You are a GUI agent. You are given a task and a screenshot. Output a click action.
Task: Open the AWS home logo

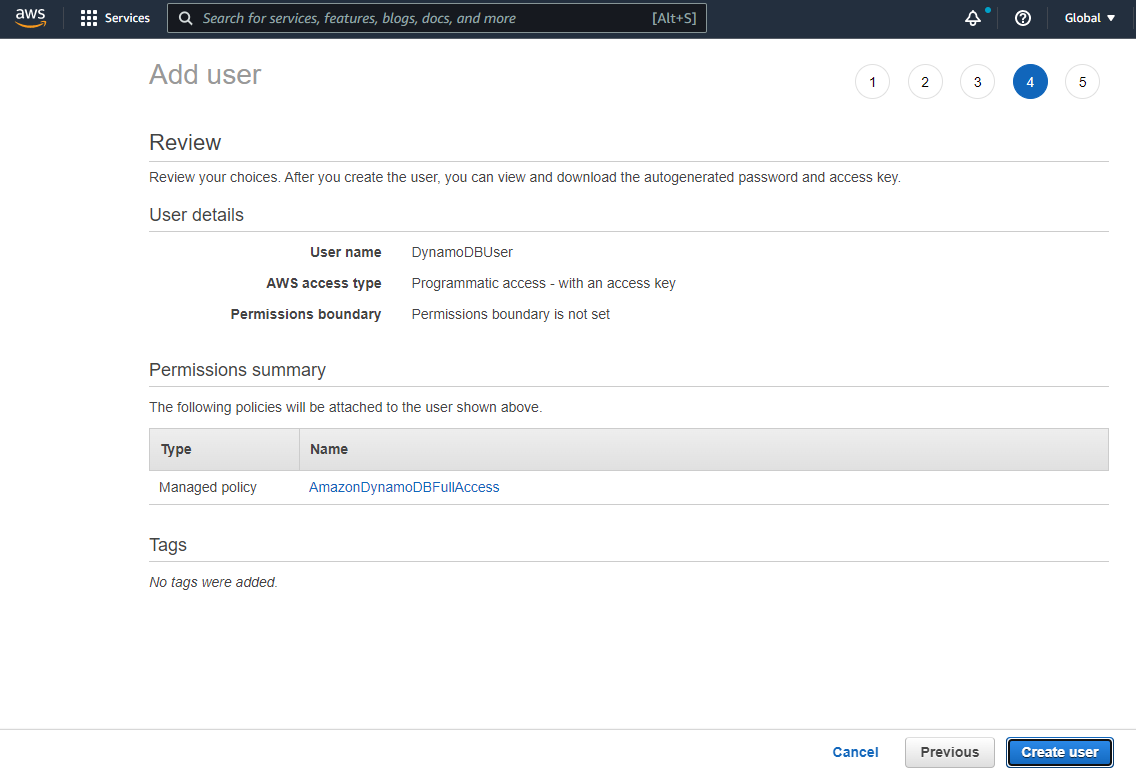pyautogui.click(x=30, y=18)
